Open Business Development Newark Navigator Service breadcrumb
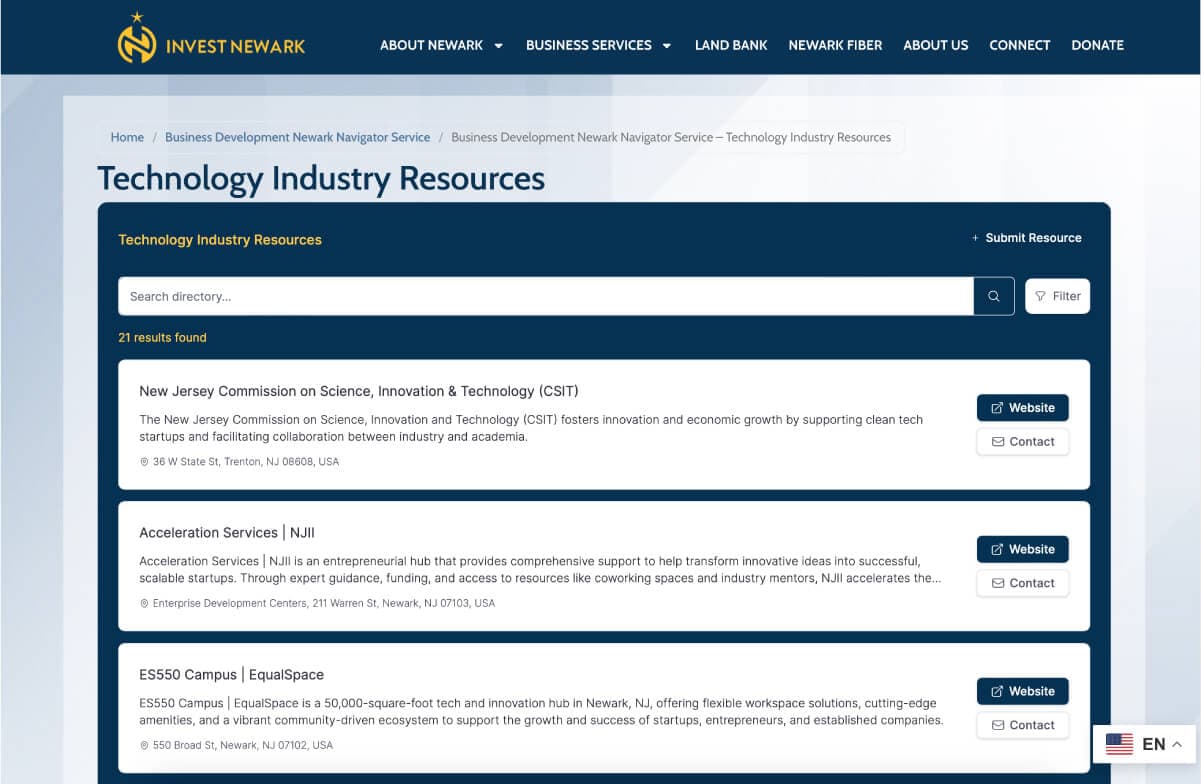The height and width of the screenshot is (784, 1201). coord(297,137)
